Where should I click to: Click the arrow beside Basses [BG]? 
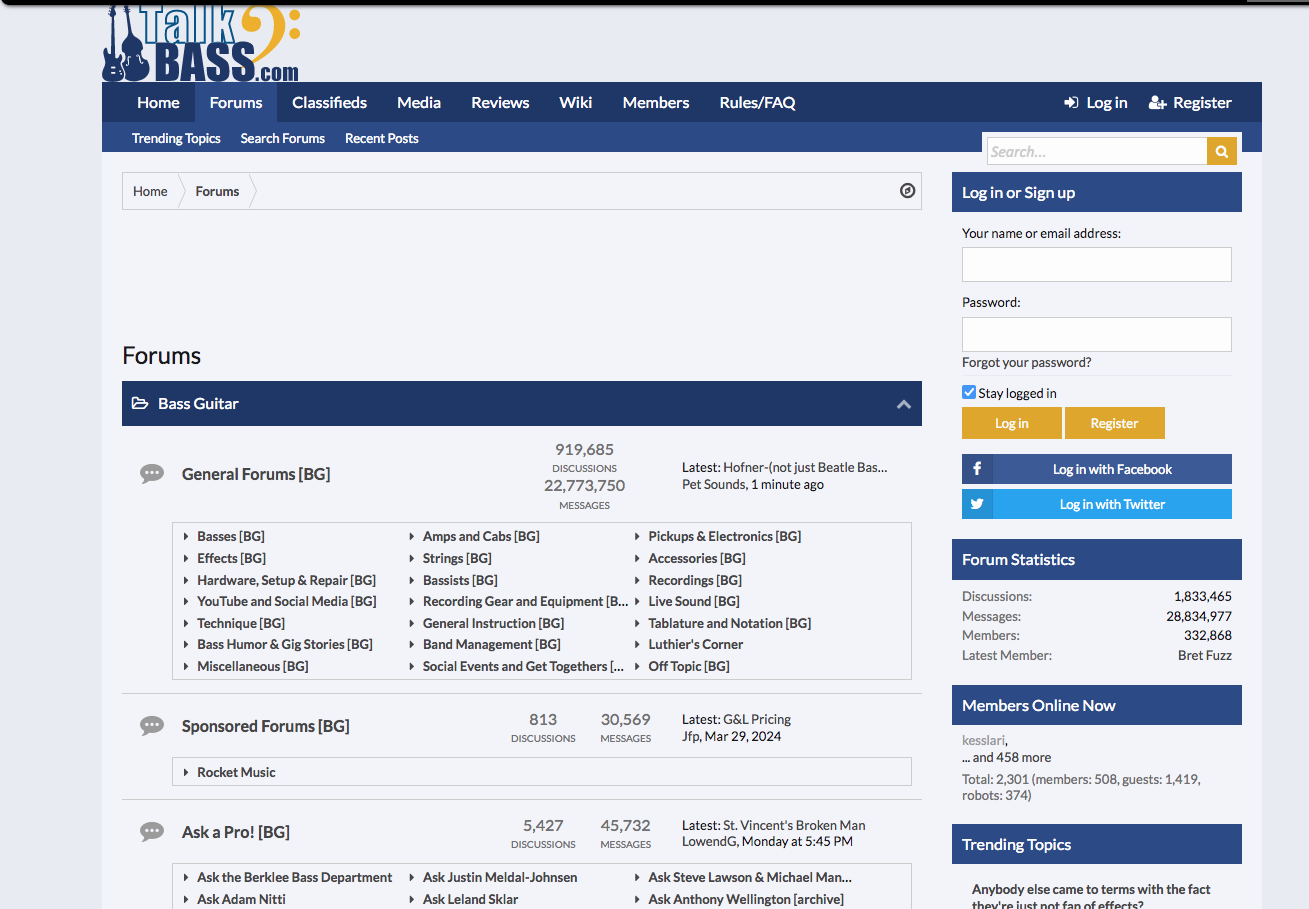tap(187, 537)
